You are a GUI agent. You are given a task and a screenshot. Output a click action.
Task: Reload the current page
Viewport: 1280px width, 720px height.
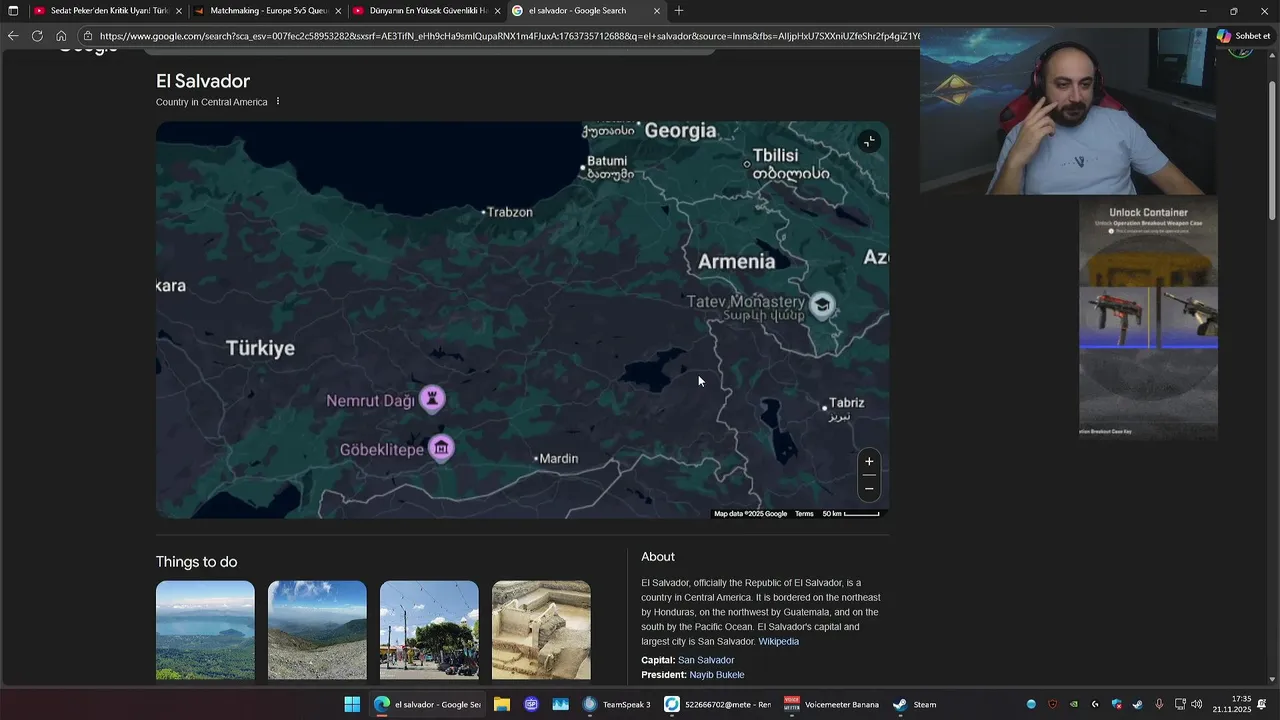click(x=37, y=36)
